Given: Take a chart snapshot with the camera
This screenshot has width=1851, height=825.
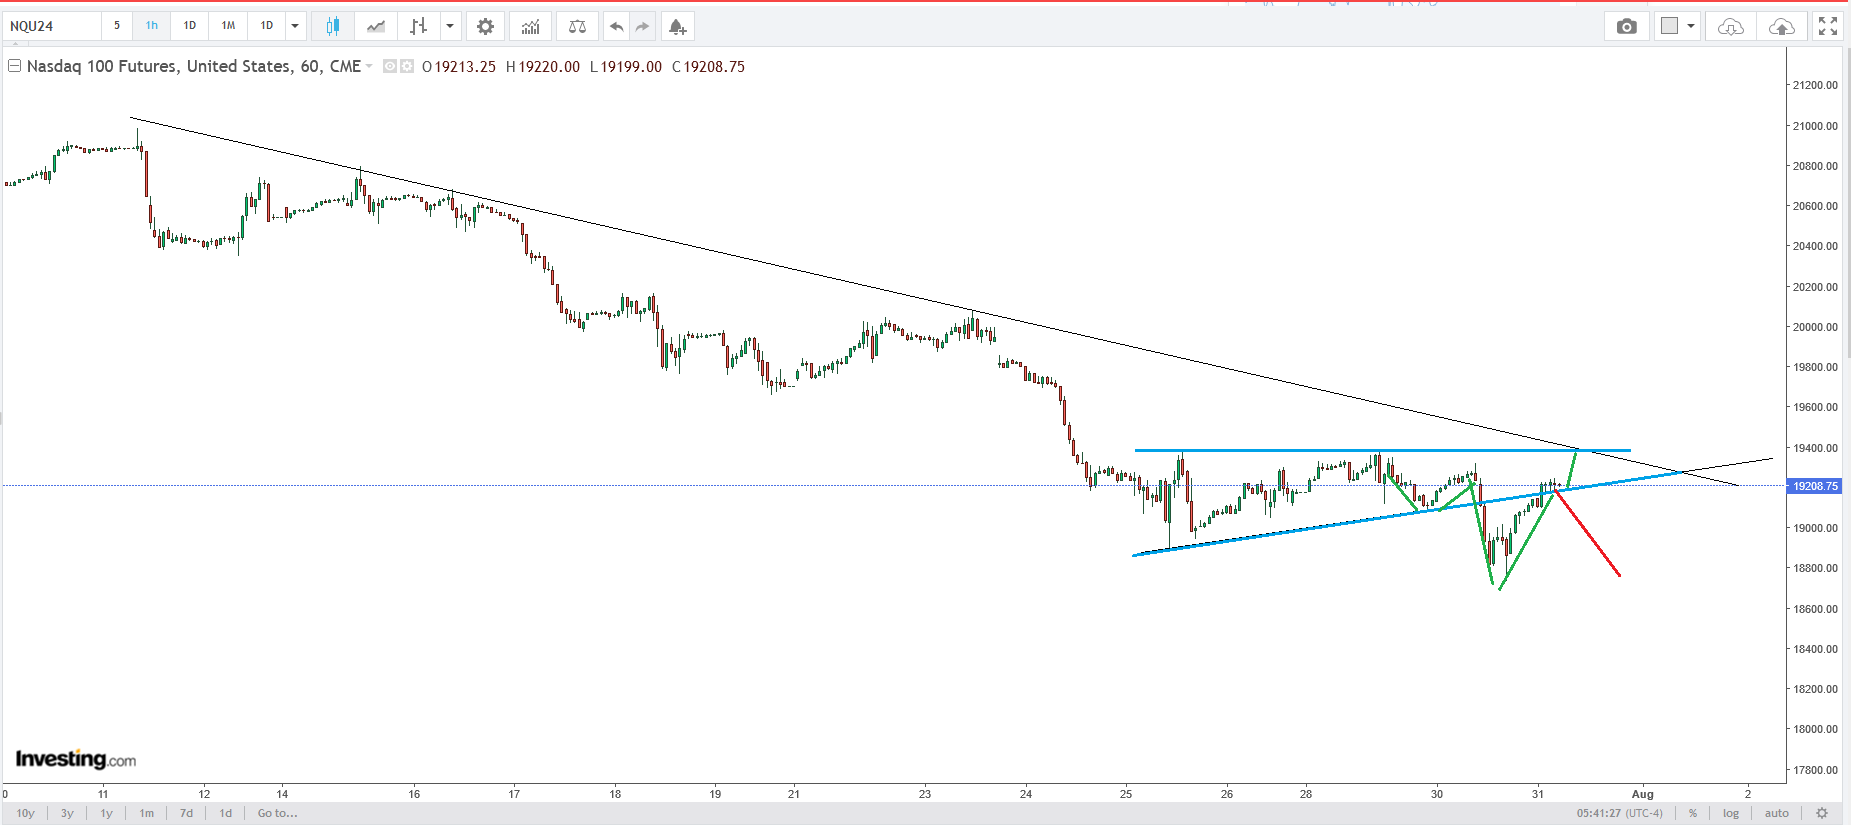Looking at the screenshot, I should [x=1627, y=26].
